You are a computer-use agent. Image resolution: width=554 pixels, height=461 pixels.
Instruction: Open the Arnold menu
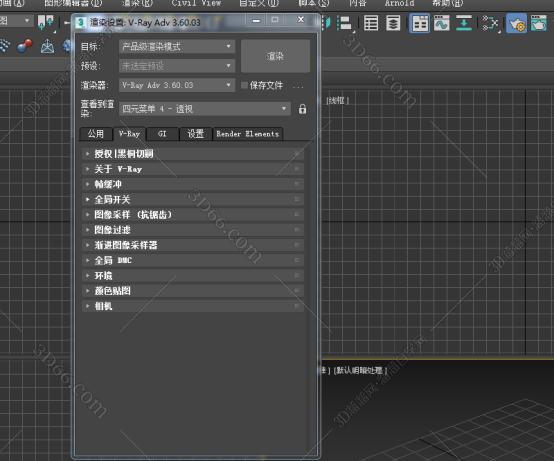coord(399,3)
